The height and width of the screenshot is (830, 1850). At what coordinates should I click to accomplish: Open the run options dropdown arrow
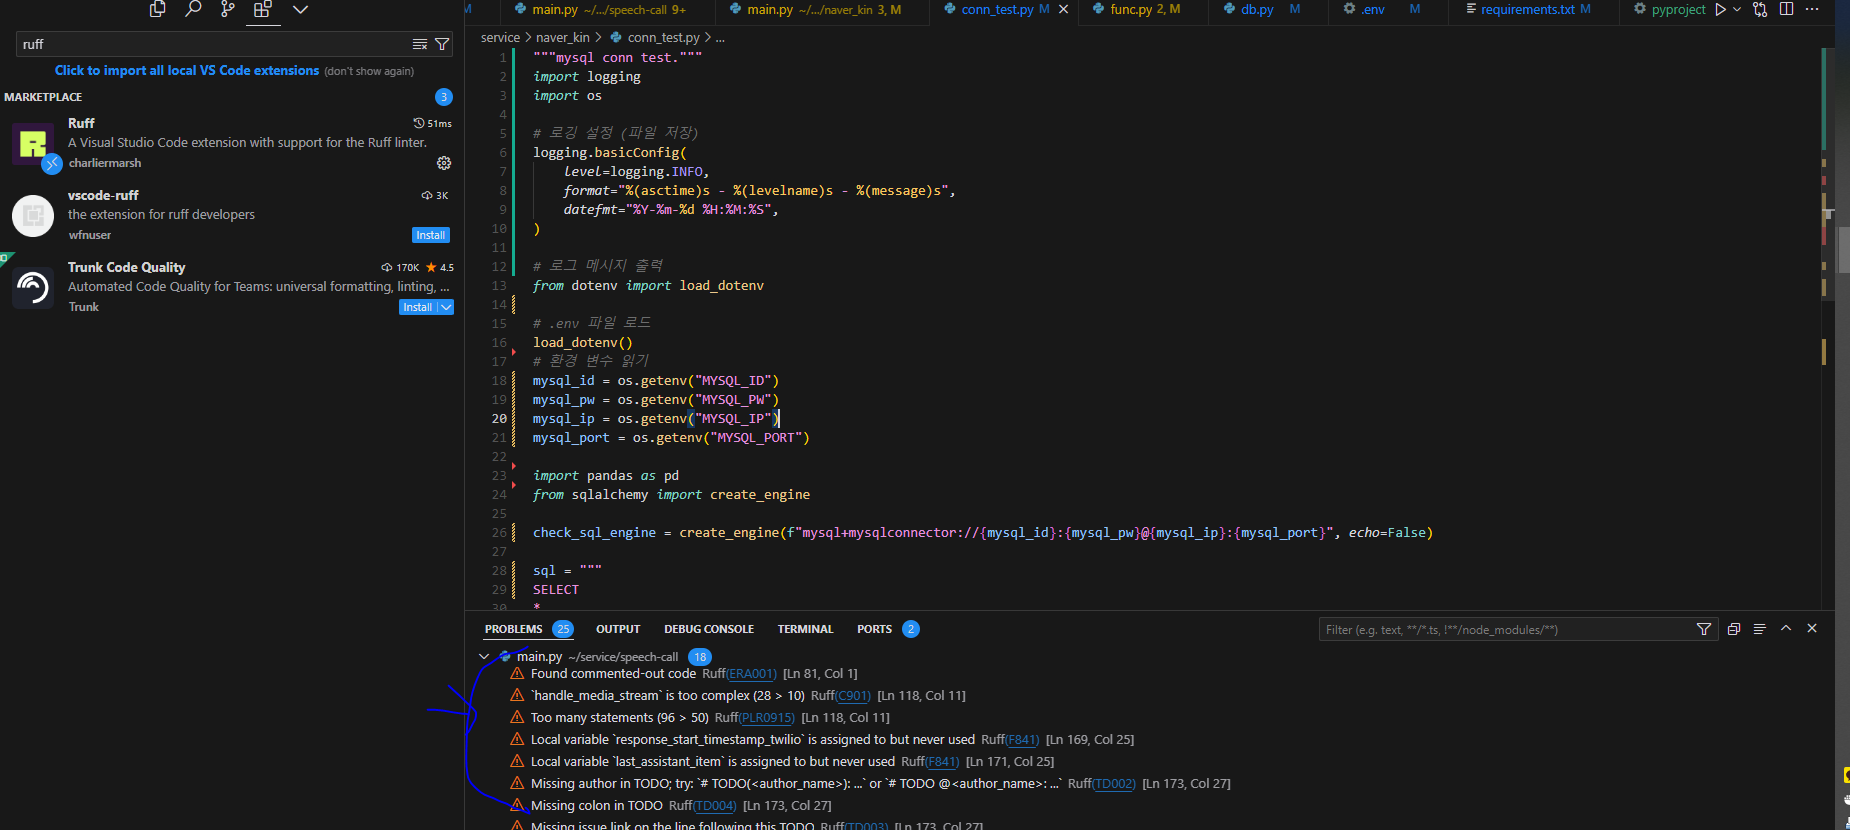(x=1737, y=9)
